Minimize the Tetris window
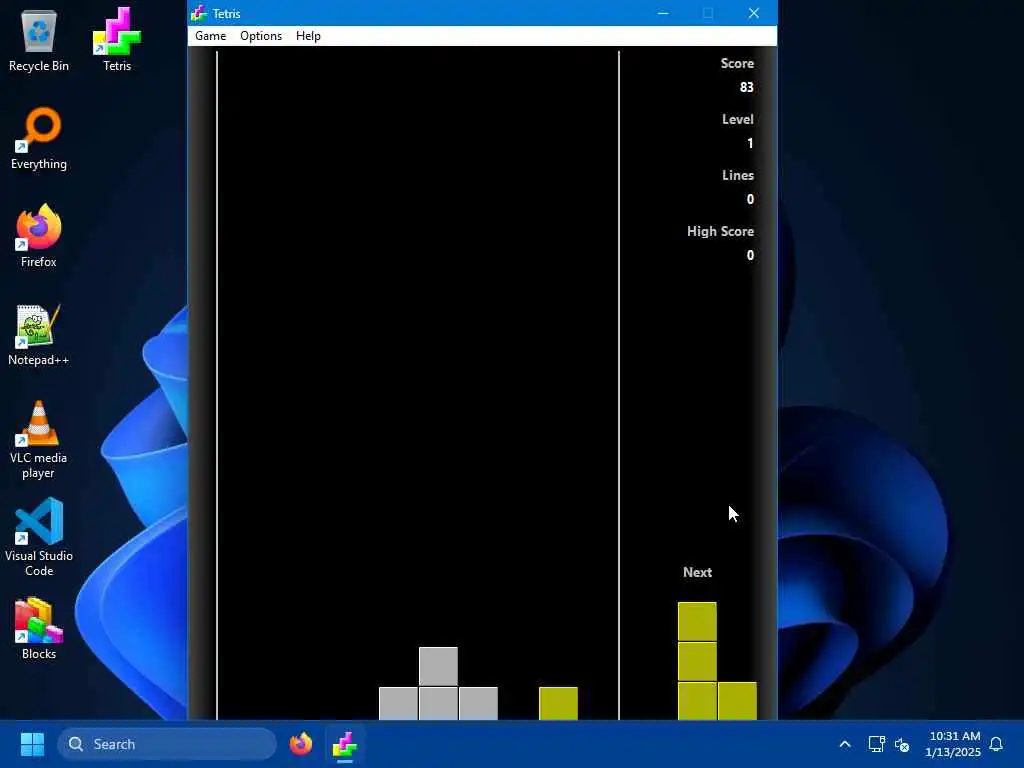This screenshot has height=768, width=1024. (x=663, y=13)
